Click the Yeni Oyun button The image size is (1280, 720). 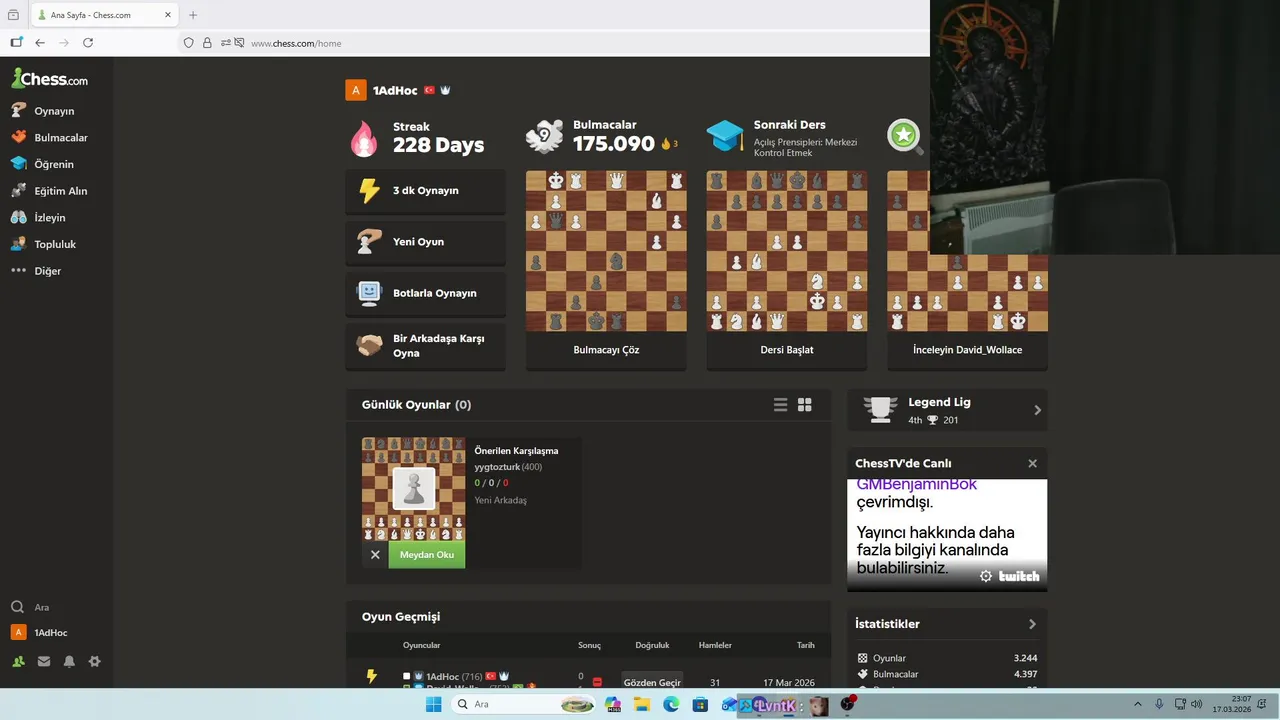pos(425,242)
